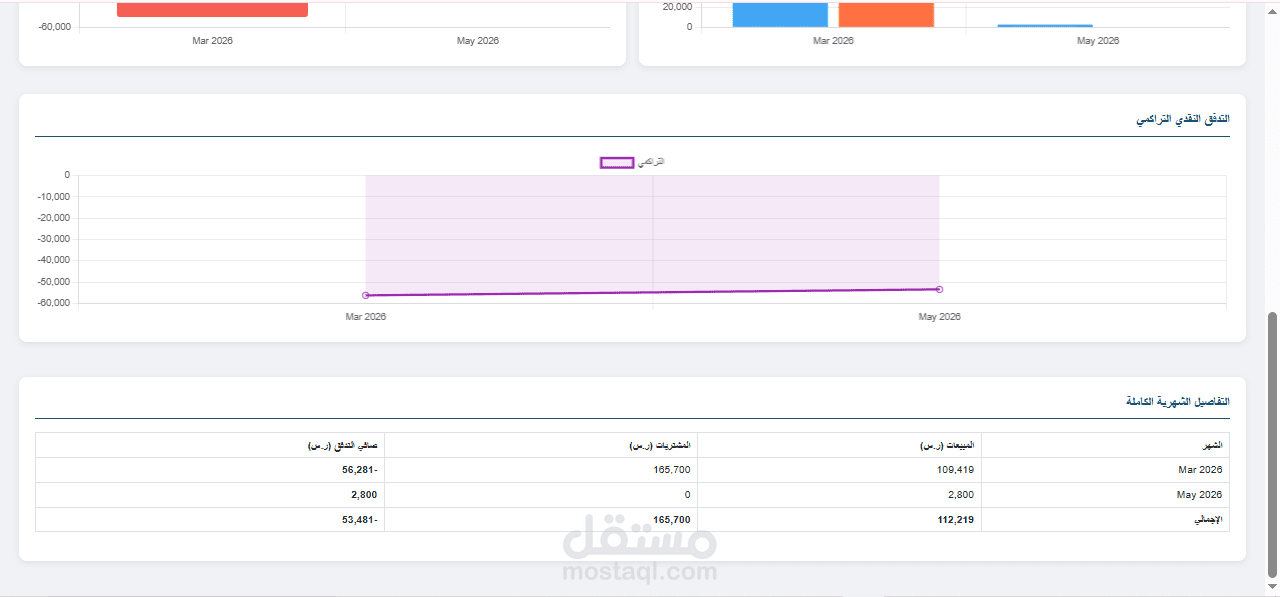The height and width of the screenshot is (597, 1280).
Task: Click May 2026 net flow value 2,800
Action: coord(364,494)
